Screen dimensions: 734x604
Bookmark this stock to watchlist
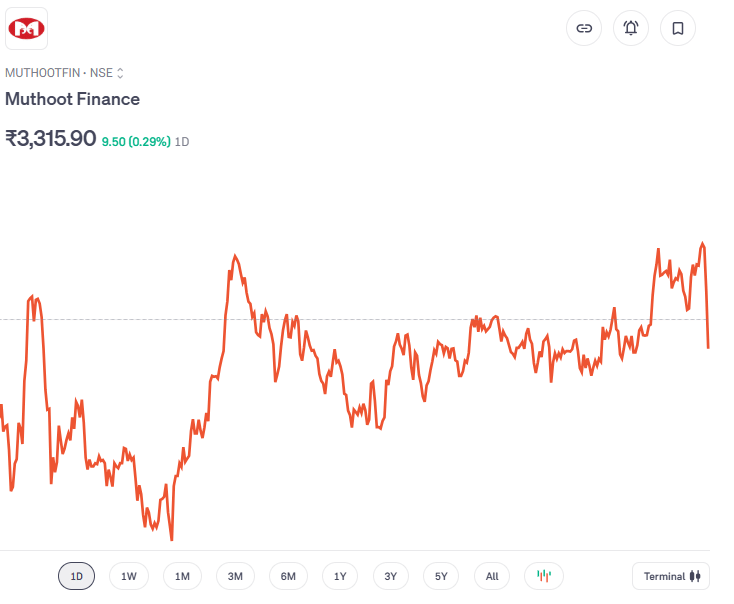click(x=678, y=28)
